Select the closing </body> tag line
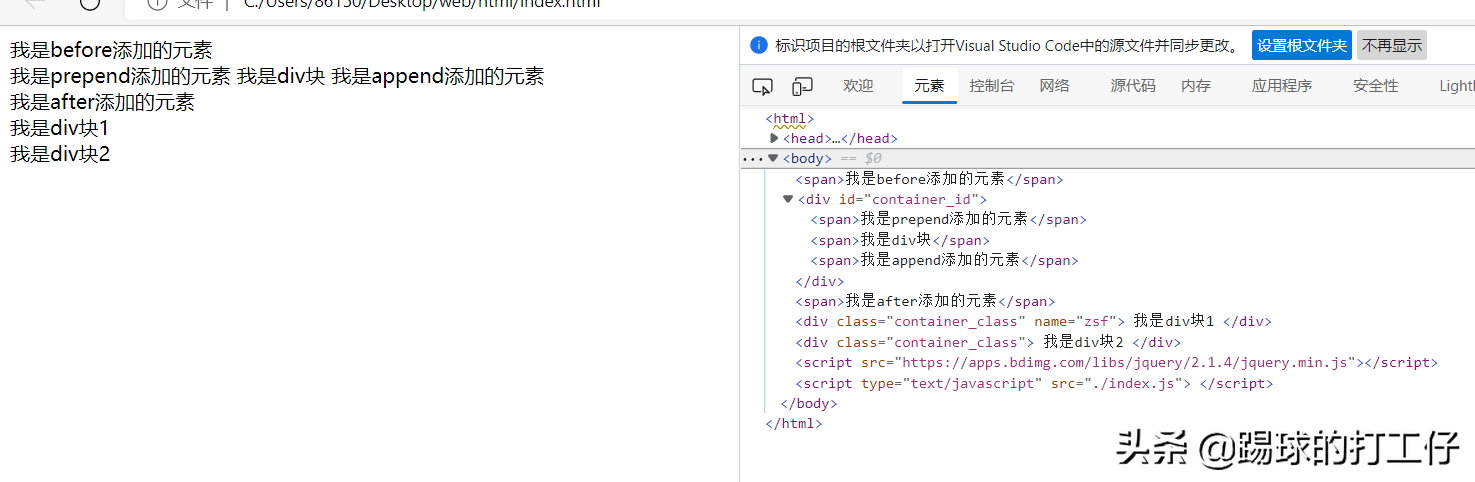 (808, 403)
